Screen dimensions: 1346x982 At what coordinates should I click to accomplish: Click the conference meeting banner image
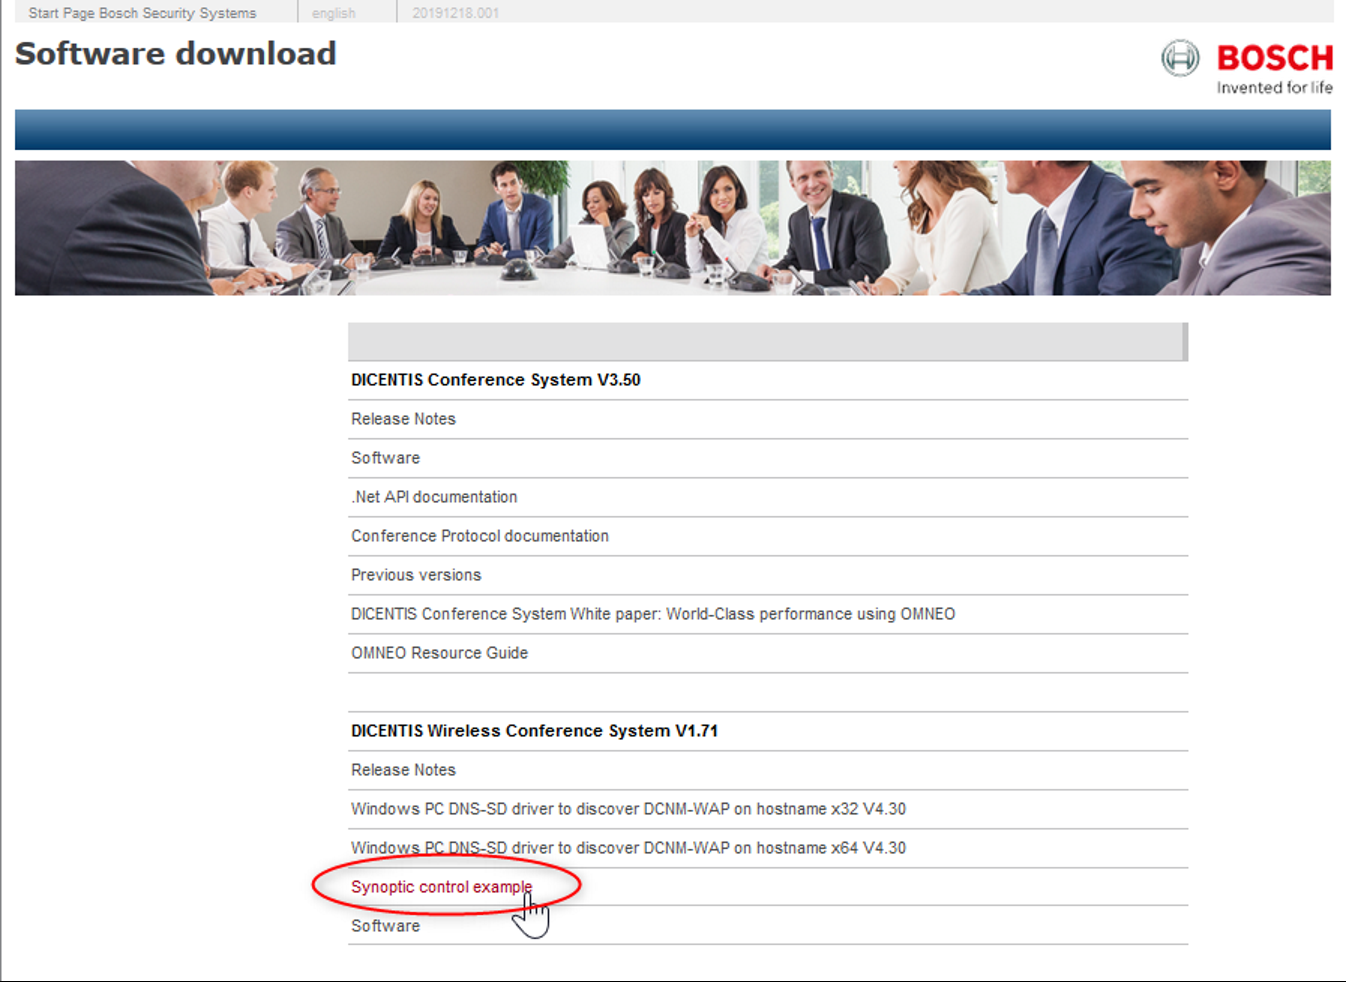[x=672, y=228]
